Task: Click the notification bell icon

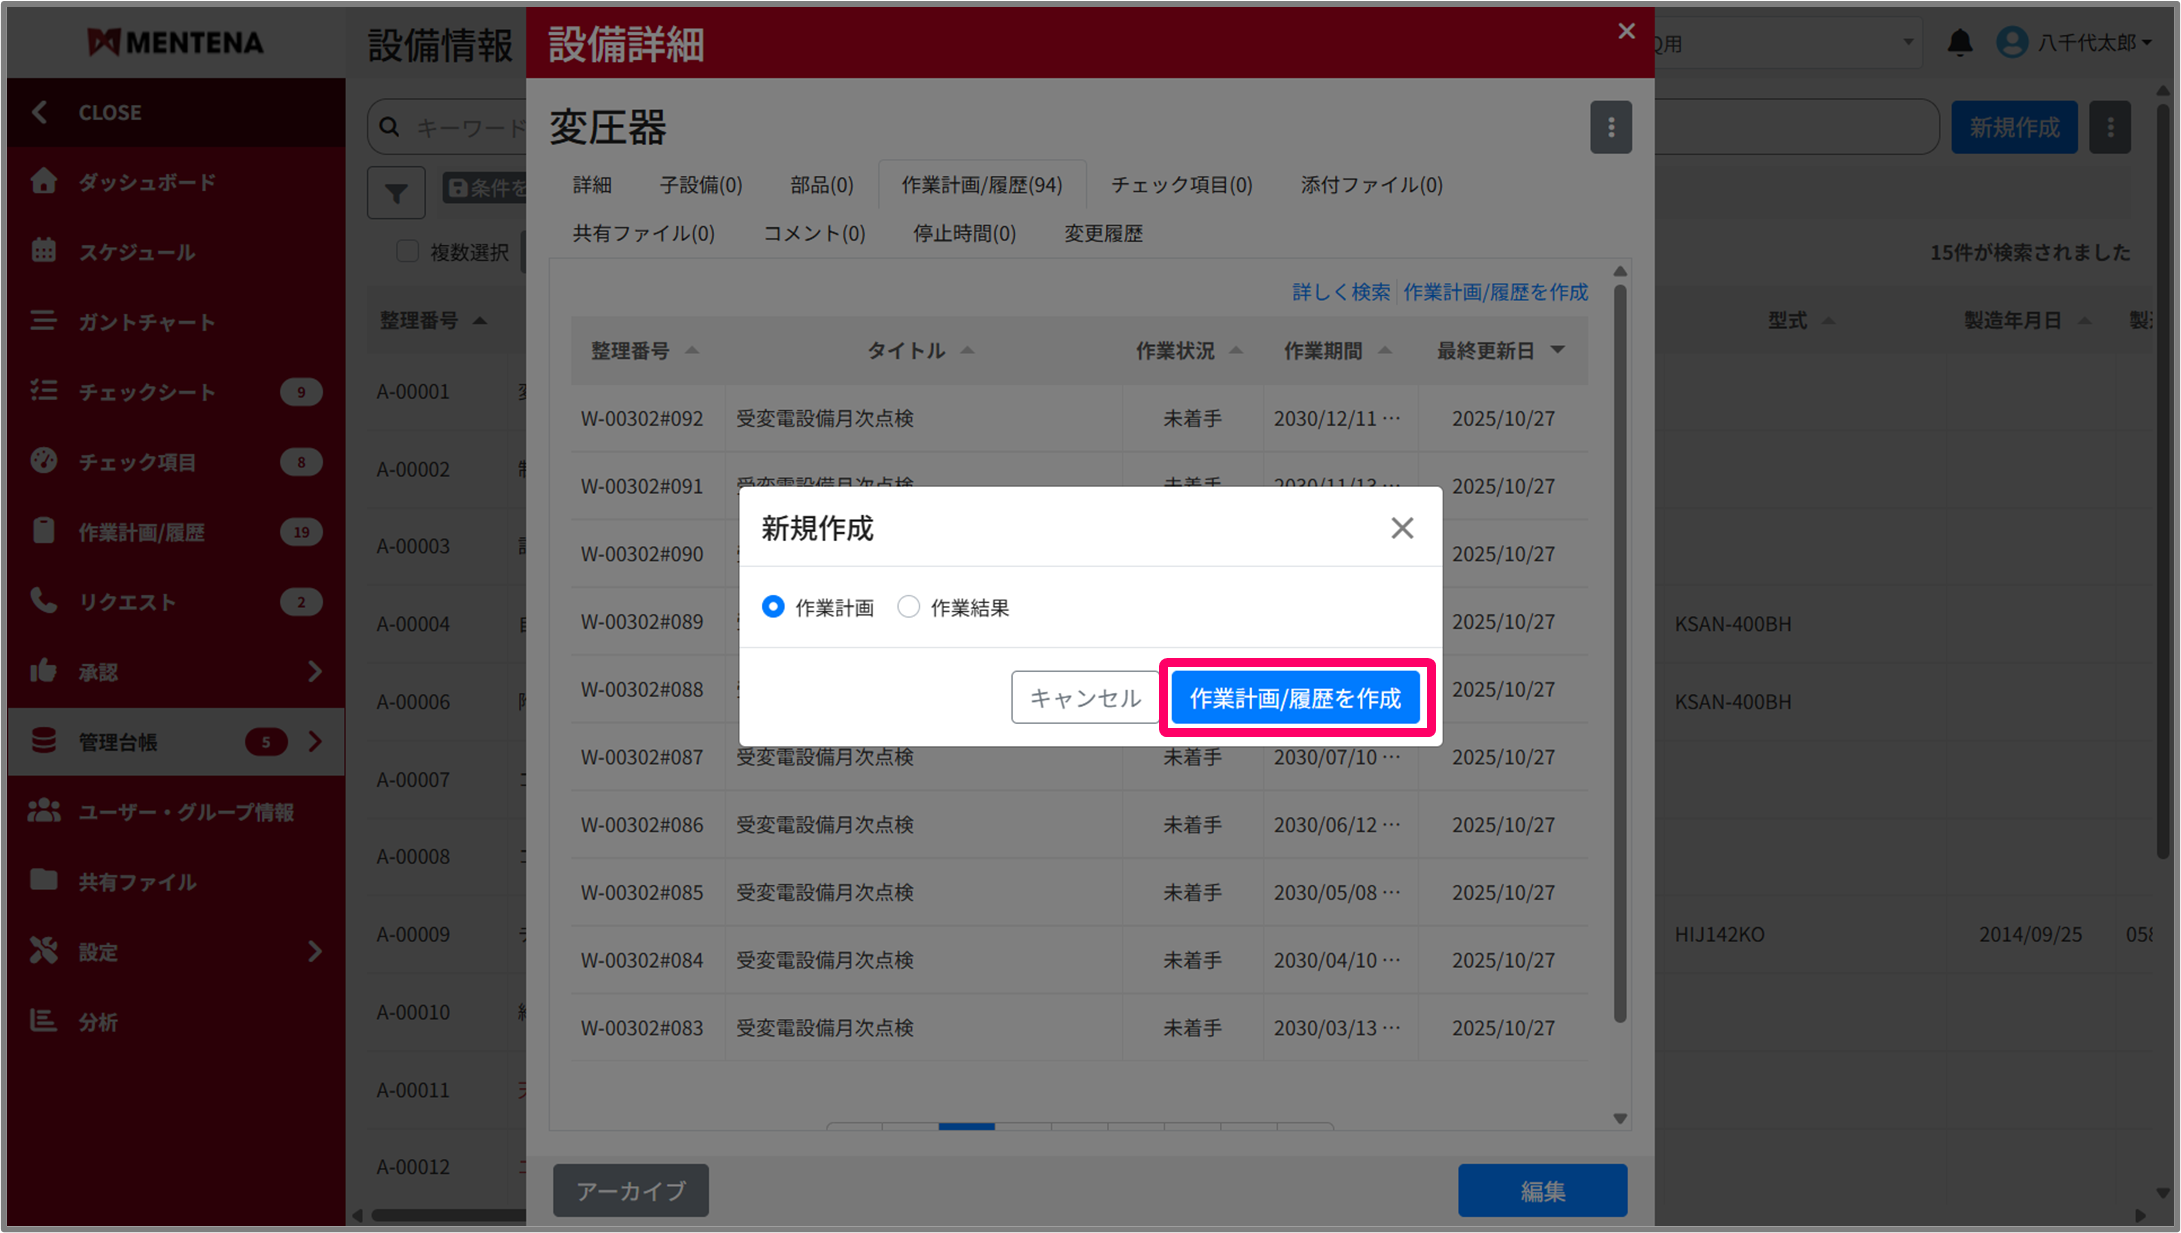Action: point(1959,42)
